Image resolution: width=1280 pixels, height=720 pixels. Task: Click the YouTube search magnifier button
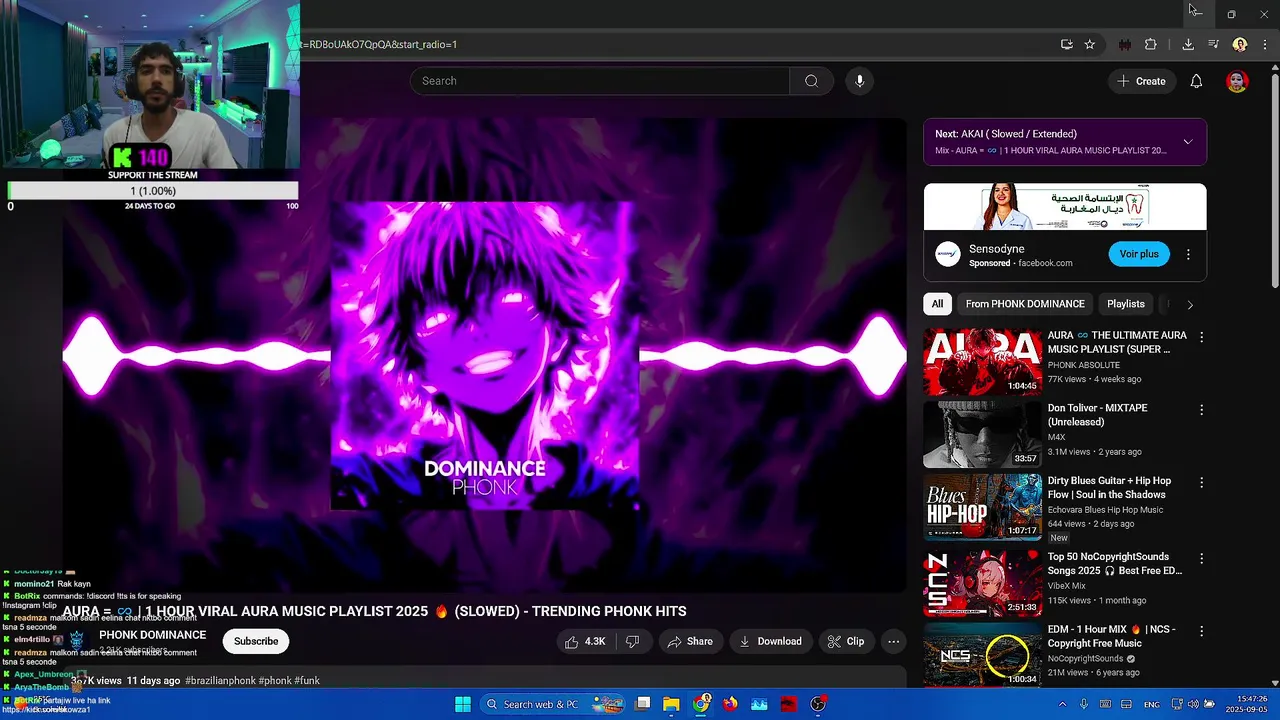pyautogui.click(x=811, y=81)
